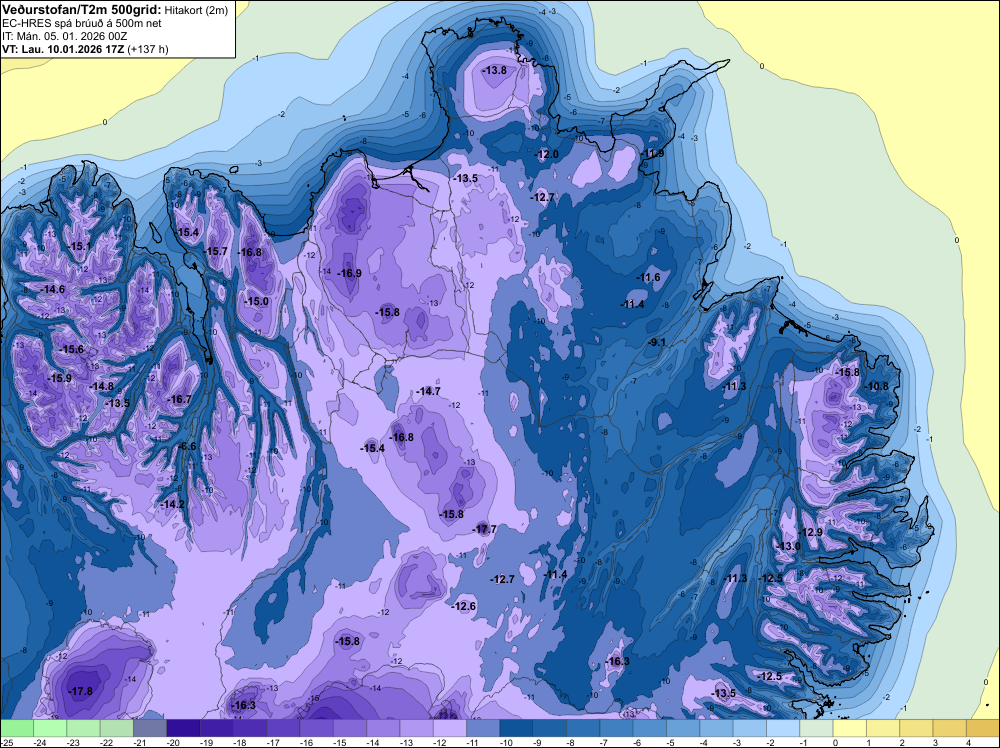Viewport: 1000px width, 748px height.
Task: Click the -13.8 temperature value
Action: click(494, 70)
